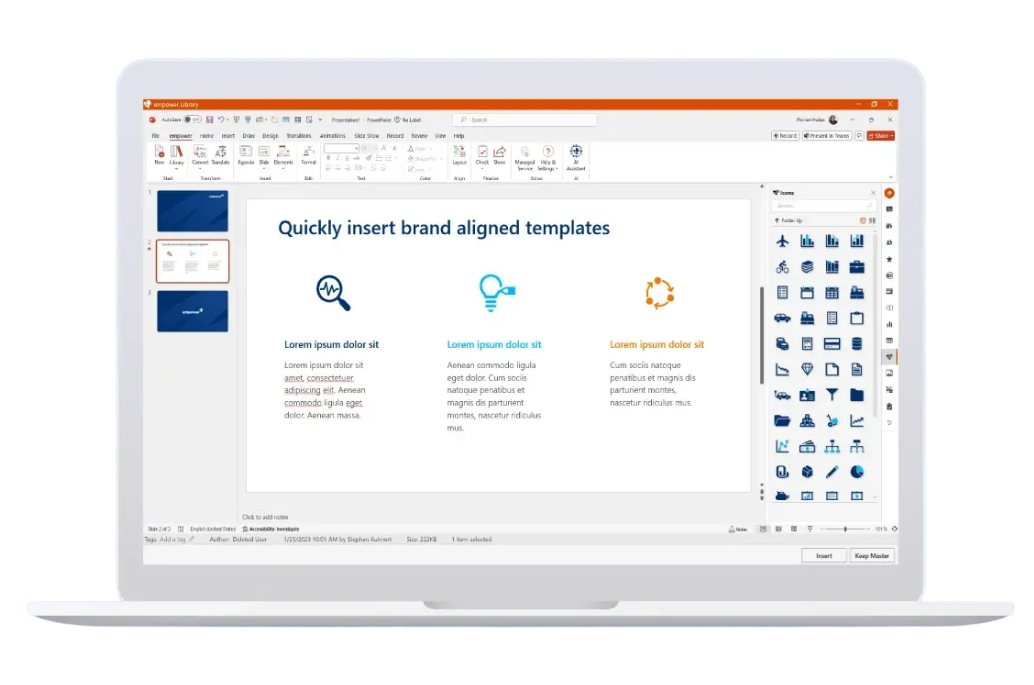Click the star favorites icon in the sidebar
This screenshot has width=1034, height=685.
pyautogui.click(x=890, y=259)
